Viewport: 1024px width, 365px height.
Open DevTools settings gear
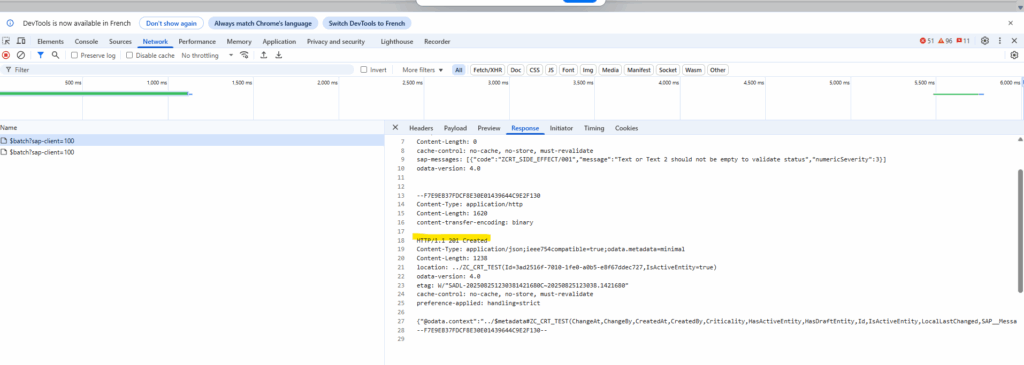click(985, 41)
